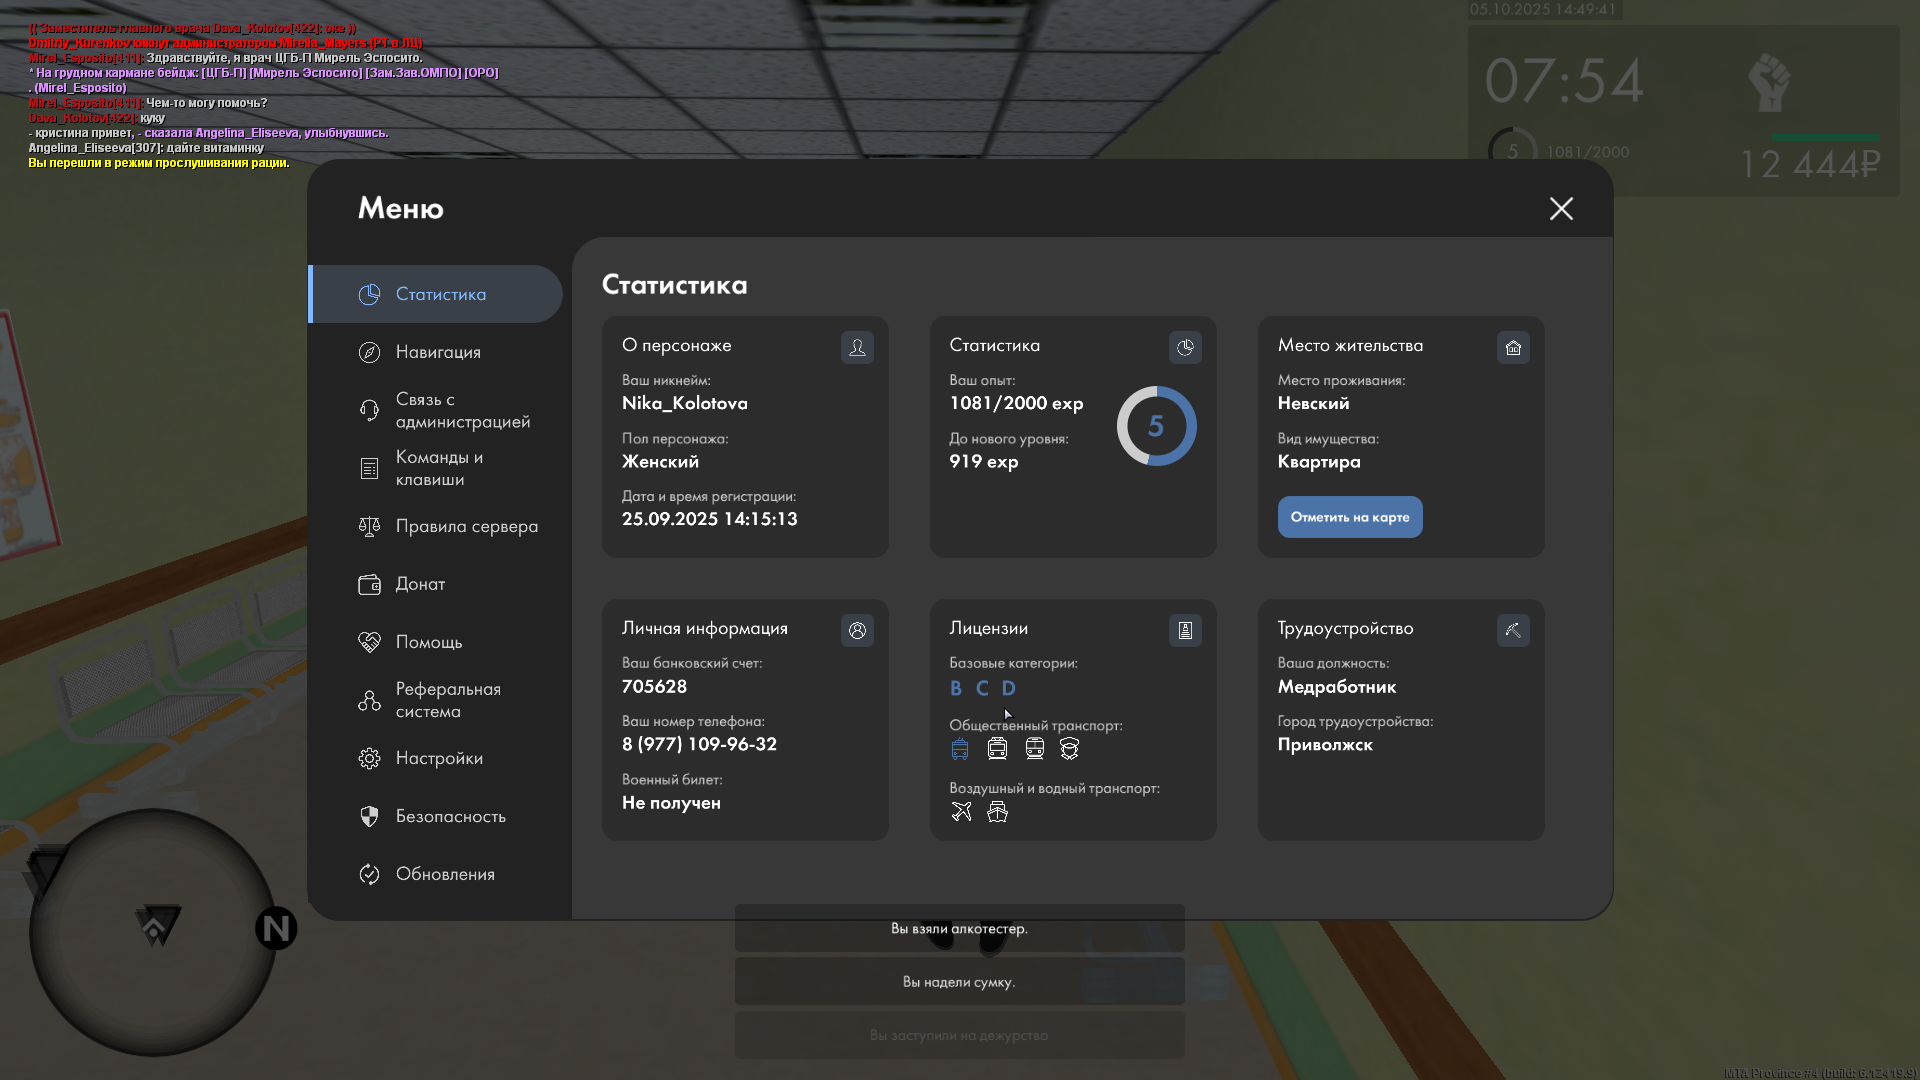
Task: Click the airplane license icon
Action: tap(961, 811)
